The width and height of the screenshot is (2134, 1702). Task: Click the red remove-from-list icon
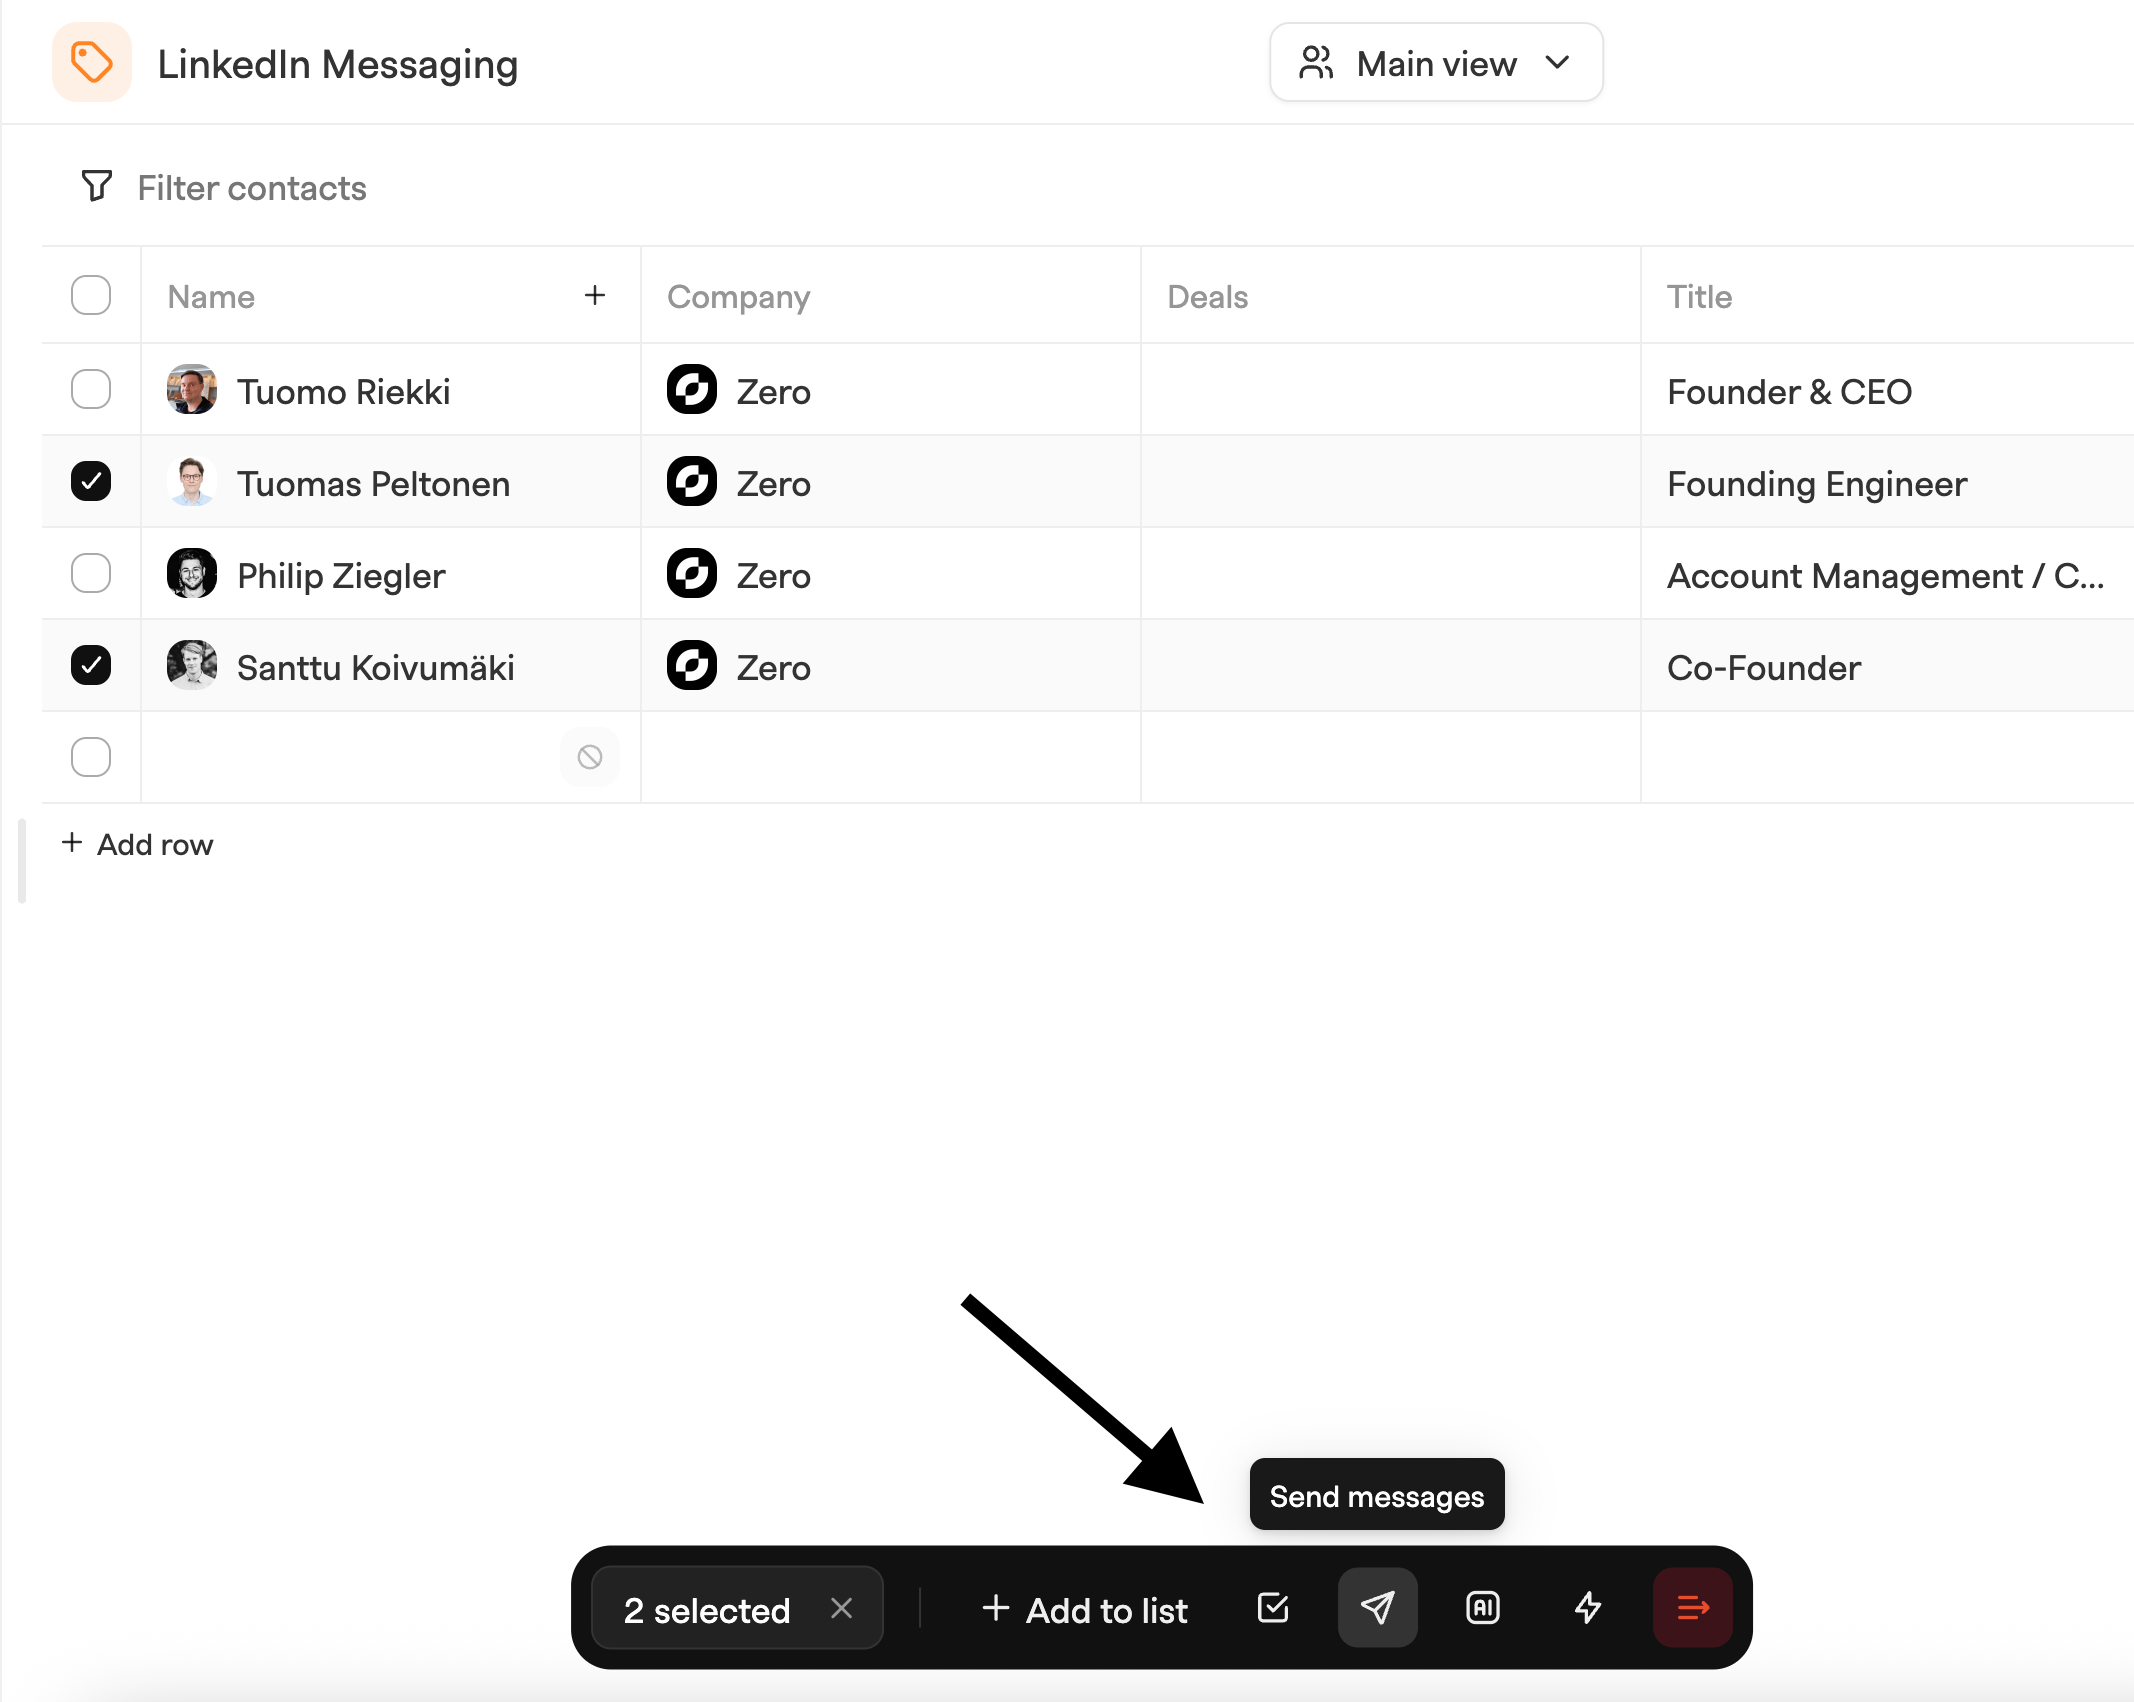pos(1693,1608)
